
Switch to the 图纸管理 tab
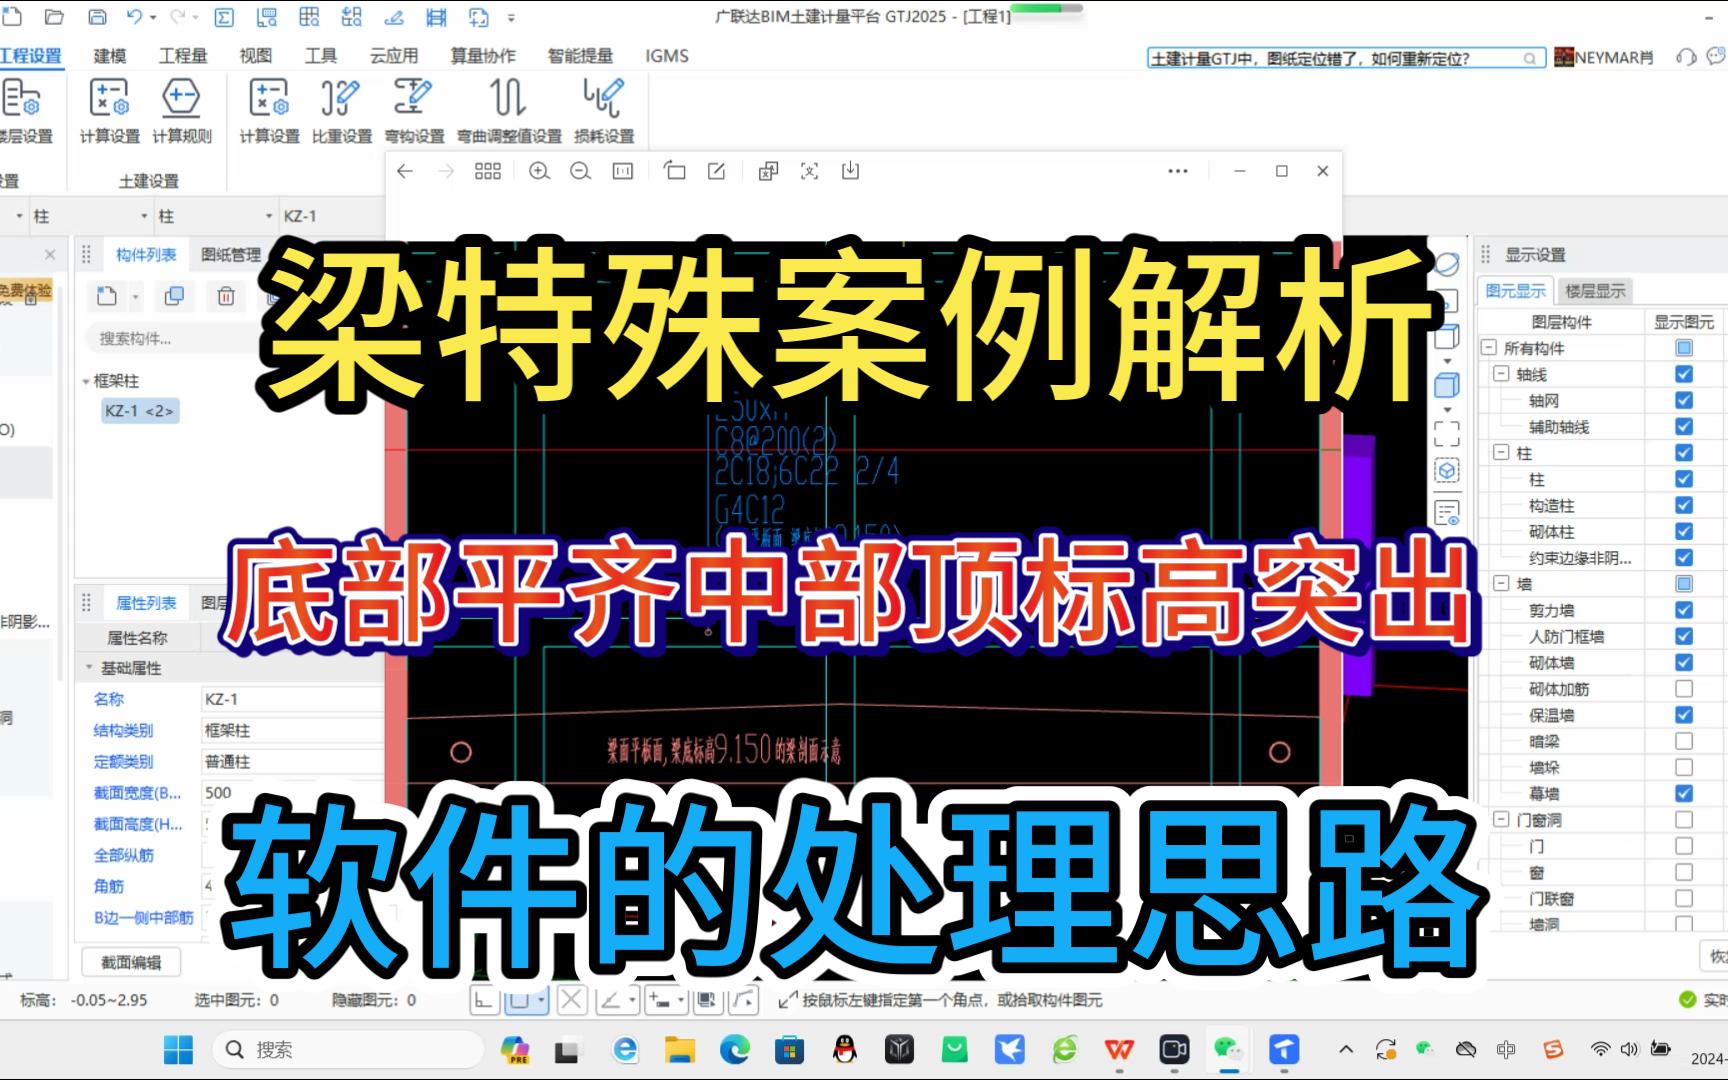(x=232, y=254)
